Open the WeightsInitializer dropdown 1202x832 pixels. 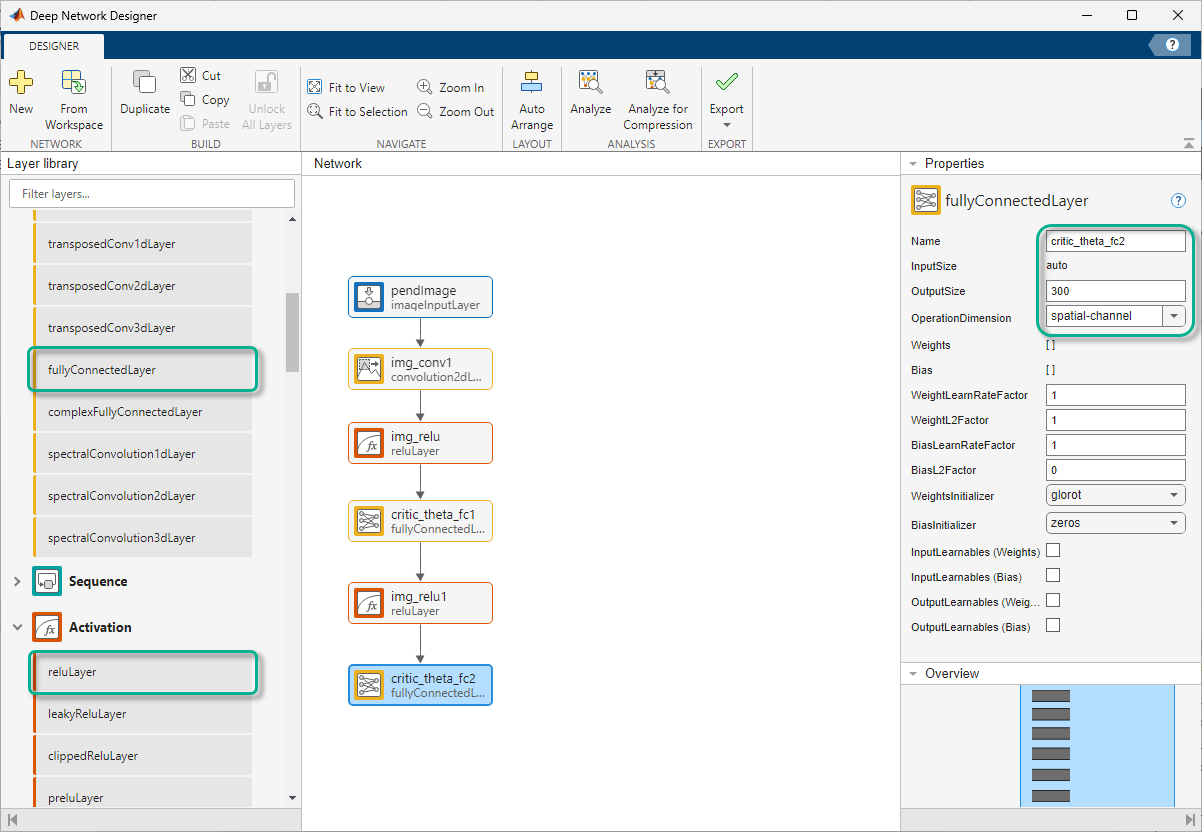pos(1116,495)
